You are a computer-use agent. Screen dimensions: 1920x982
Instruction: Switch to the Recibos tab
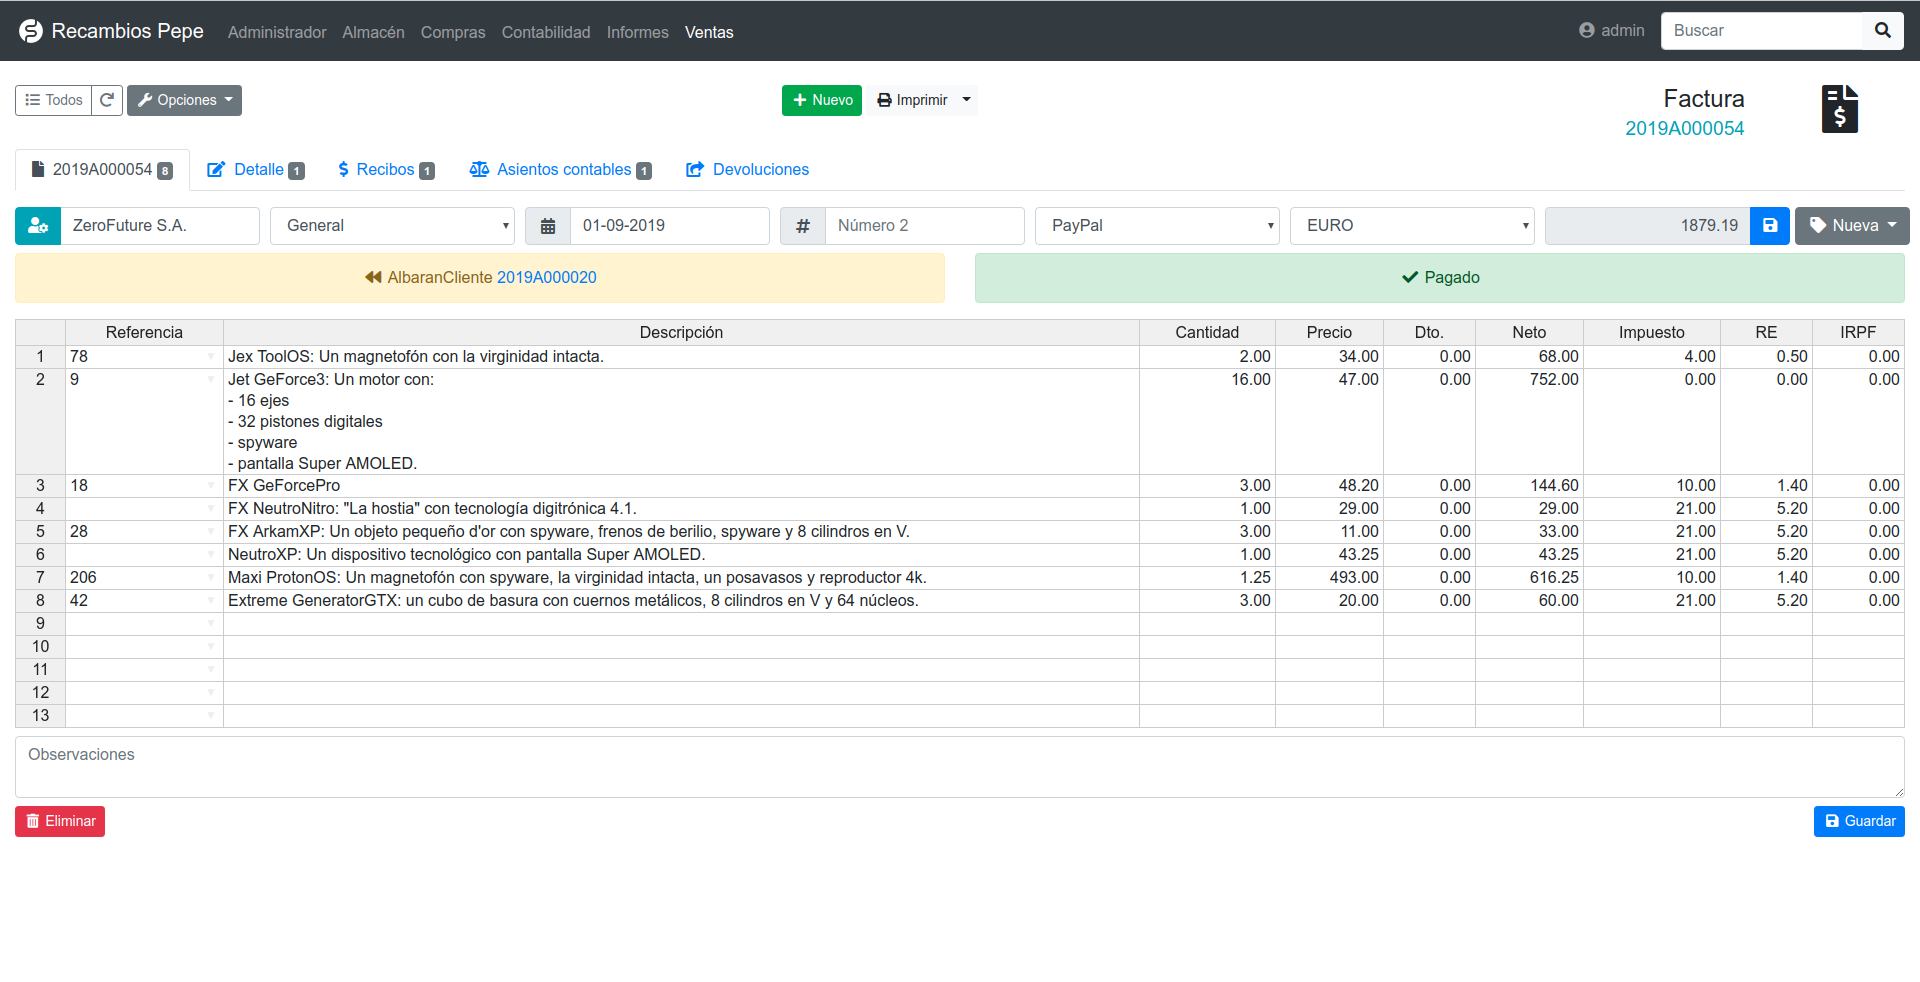(x=385, y=169)
